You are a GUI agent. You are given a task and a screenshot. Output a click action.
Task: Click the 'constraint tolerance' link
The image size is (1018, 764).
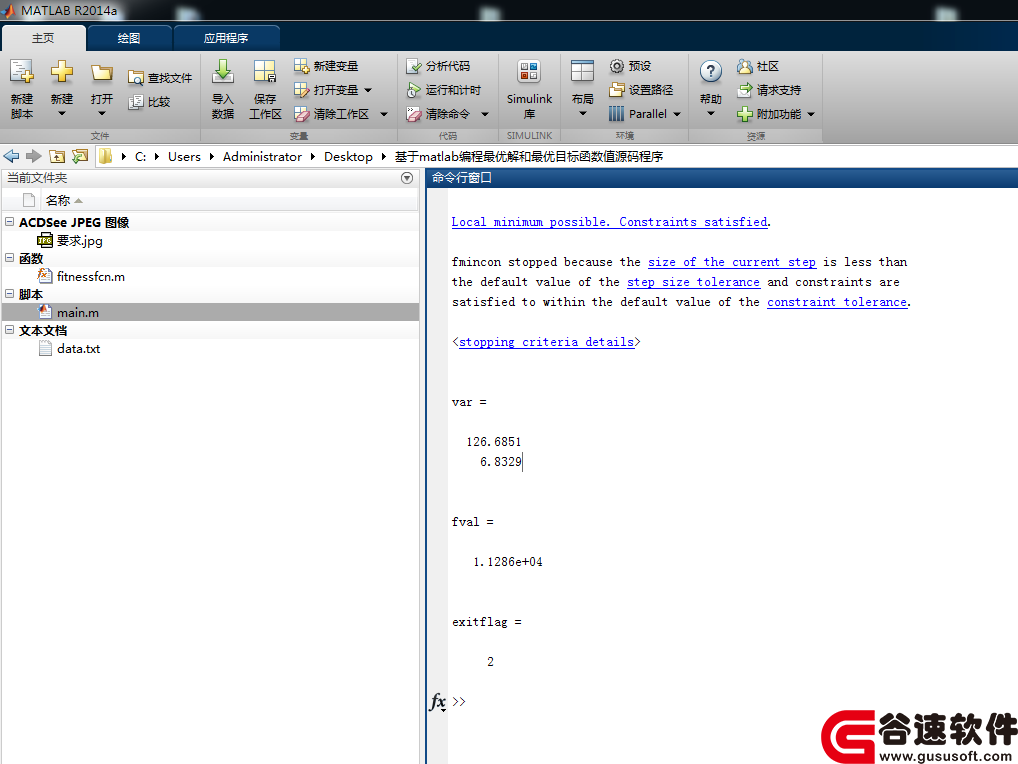point(837,302)
